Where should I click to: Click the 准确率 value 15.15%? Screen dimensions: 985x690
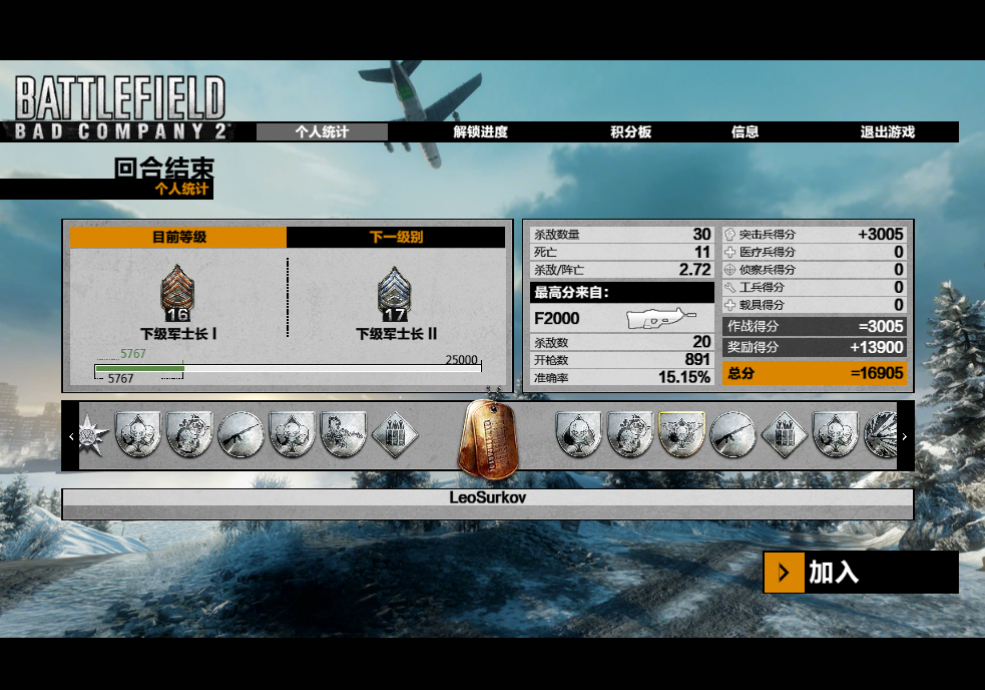point(684,377)
